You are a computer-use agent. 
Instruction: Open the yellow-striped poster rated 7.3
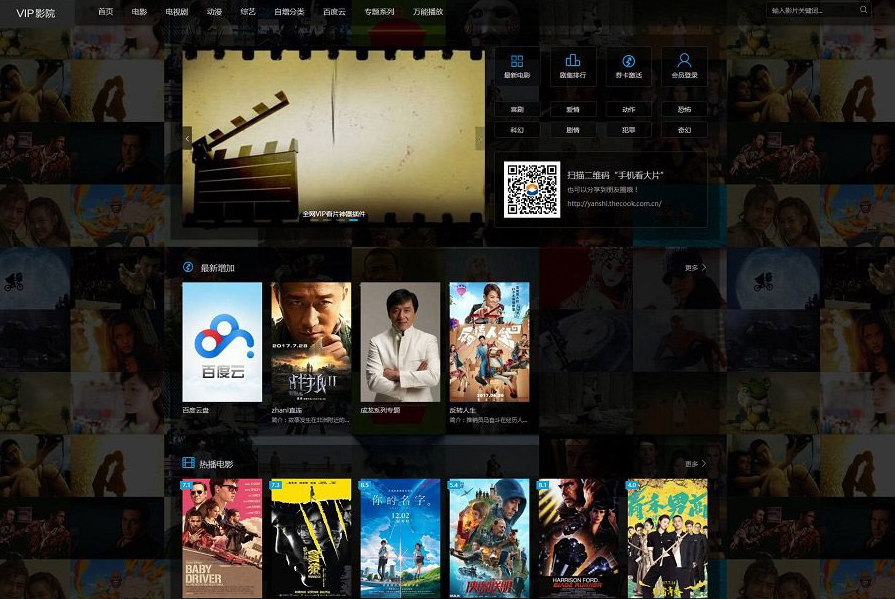[x=311, y=538]
